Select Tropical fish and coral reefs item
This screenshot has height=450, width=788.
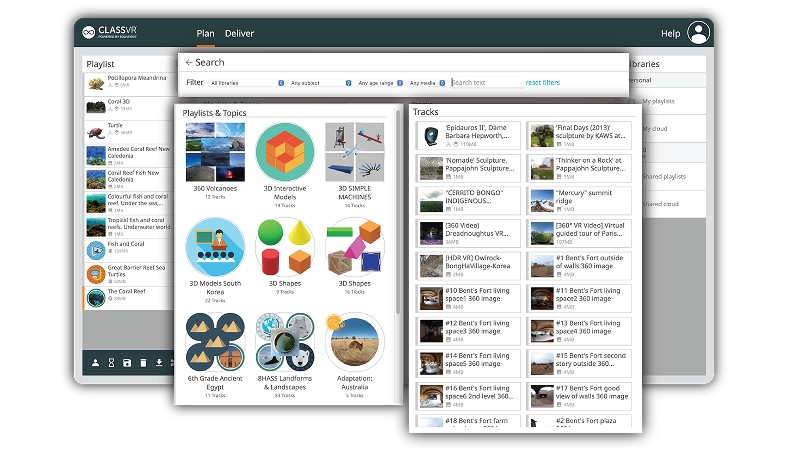129,226
